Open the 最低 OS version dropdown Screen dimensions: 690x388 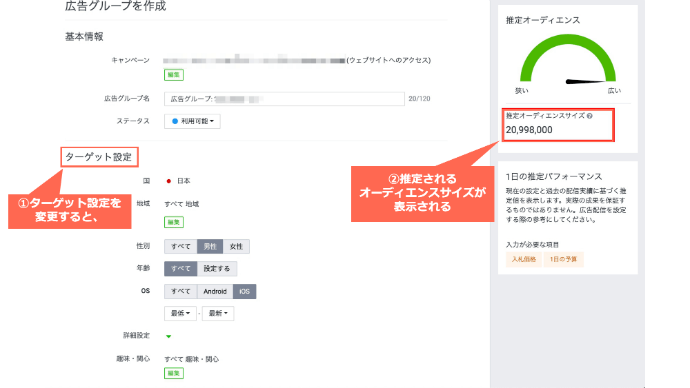180,314
